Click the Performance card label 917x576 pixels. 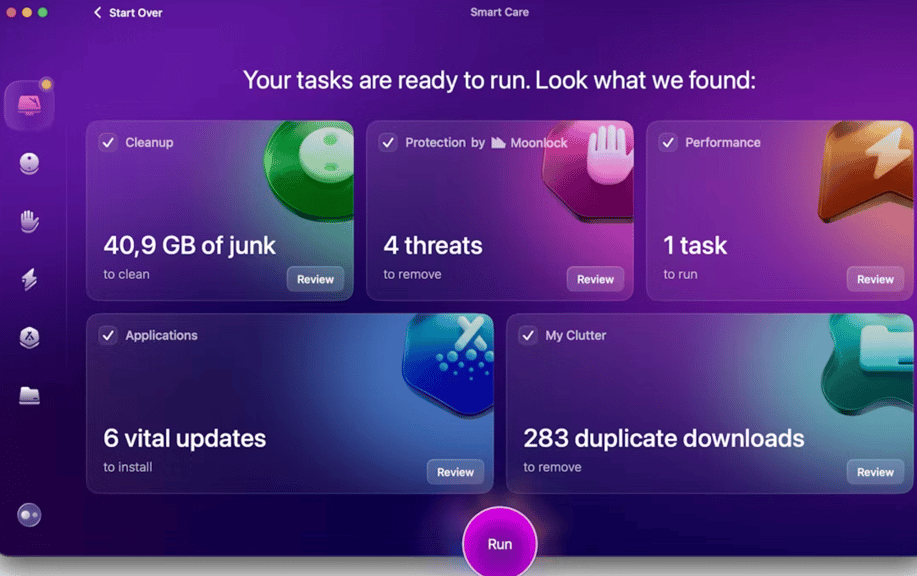coord(723,143)
